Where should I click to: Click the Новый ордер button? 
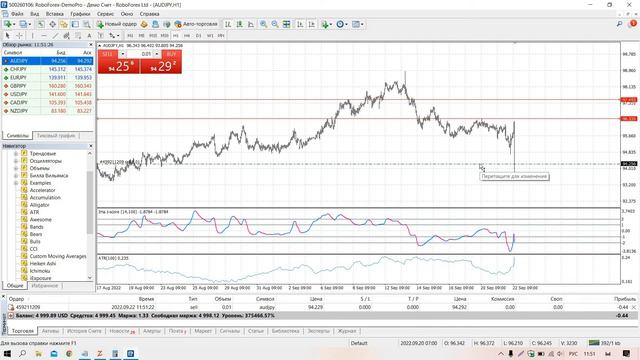tap(116, 24)
